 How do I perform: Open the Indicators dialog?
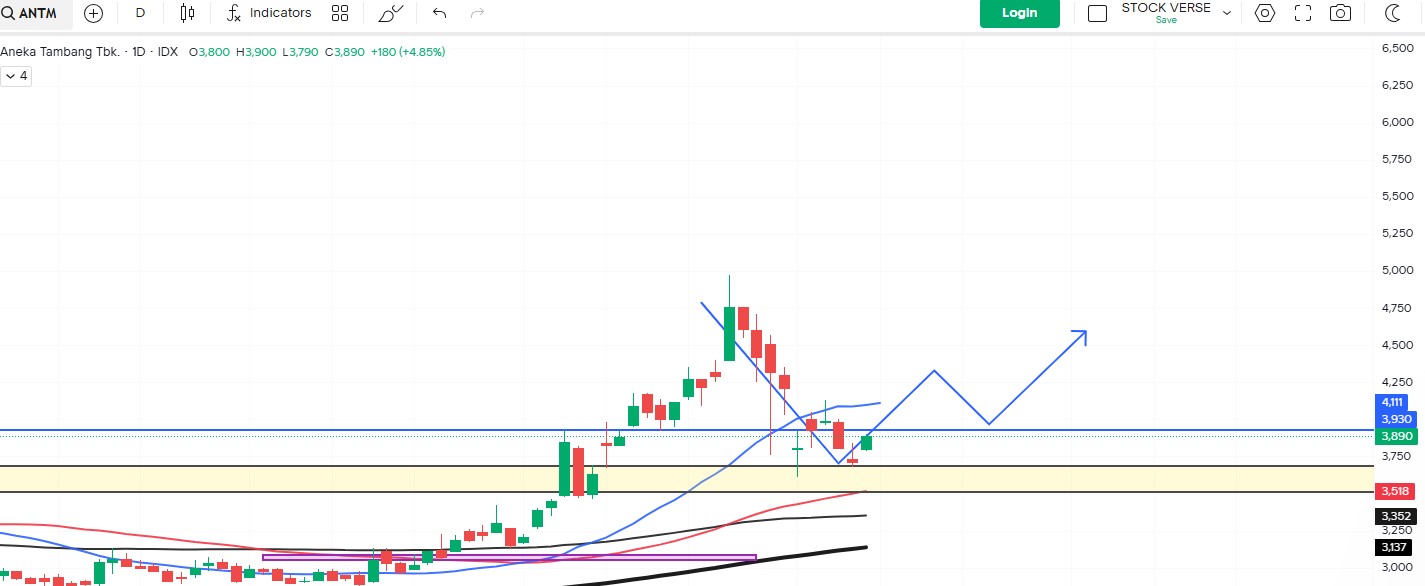click(269, 13)
